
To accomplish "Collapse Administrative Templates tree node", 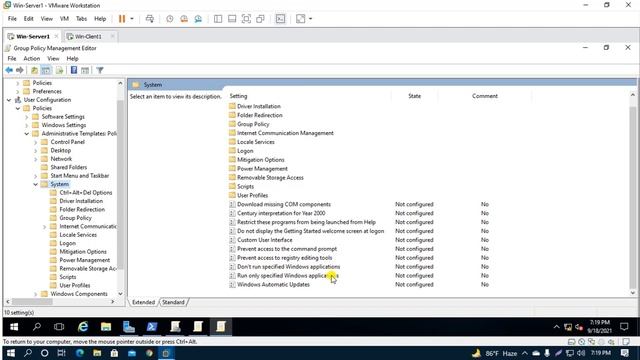I will click(27, 134).
